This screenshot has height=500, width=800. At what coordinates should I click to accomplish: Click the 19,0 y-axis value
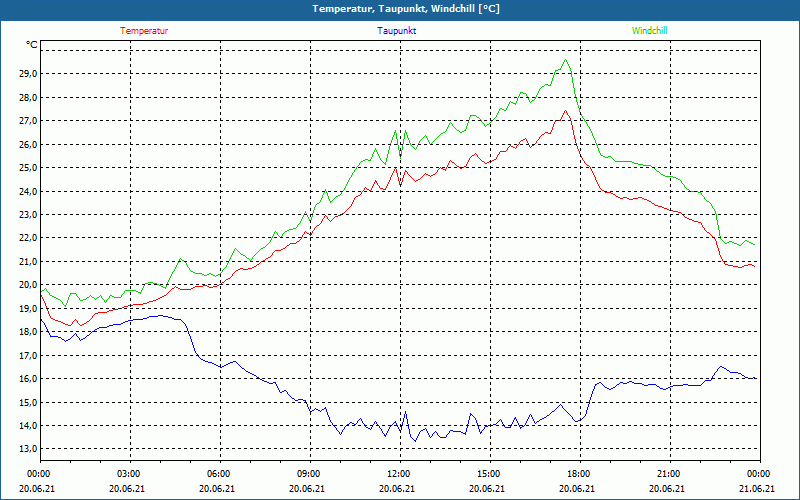29,308
